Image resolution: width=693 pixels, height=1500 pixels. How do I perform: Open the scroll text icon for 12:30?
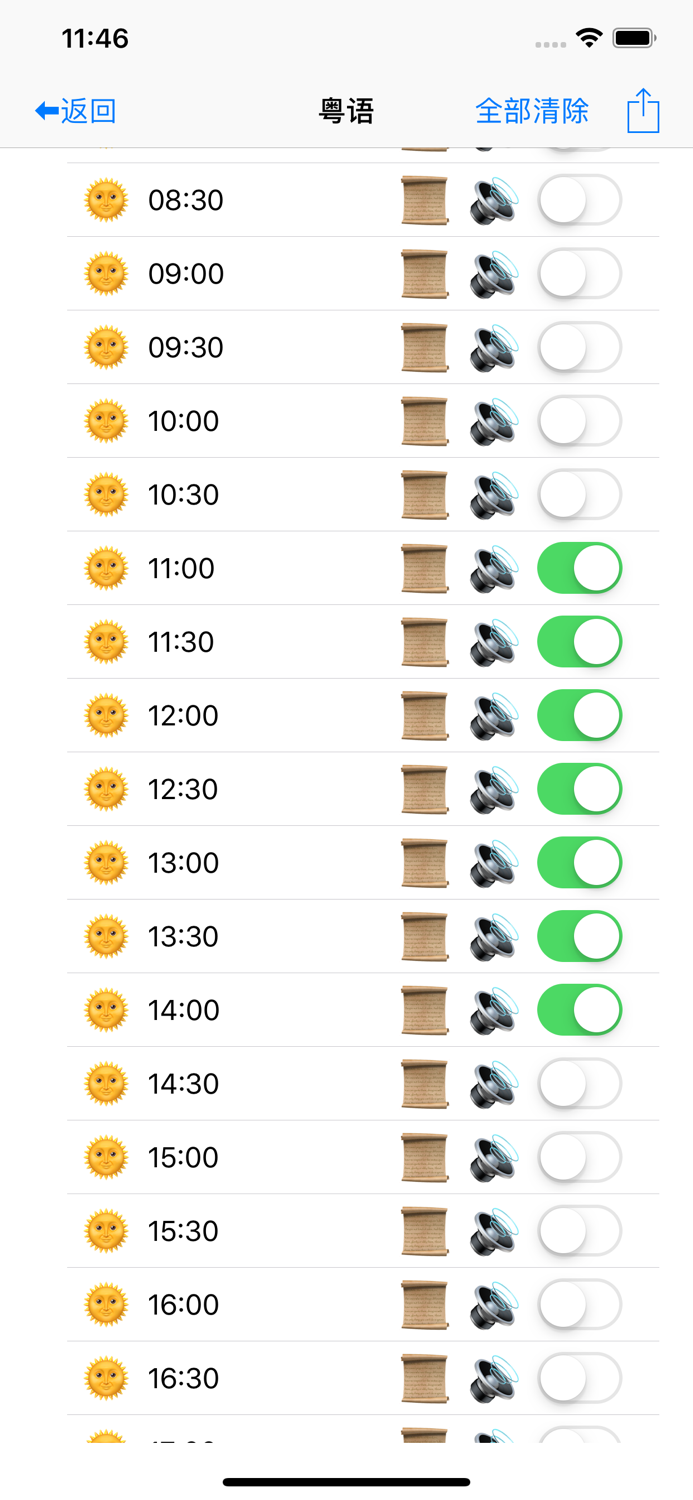[x=424, y=788]
